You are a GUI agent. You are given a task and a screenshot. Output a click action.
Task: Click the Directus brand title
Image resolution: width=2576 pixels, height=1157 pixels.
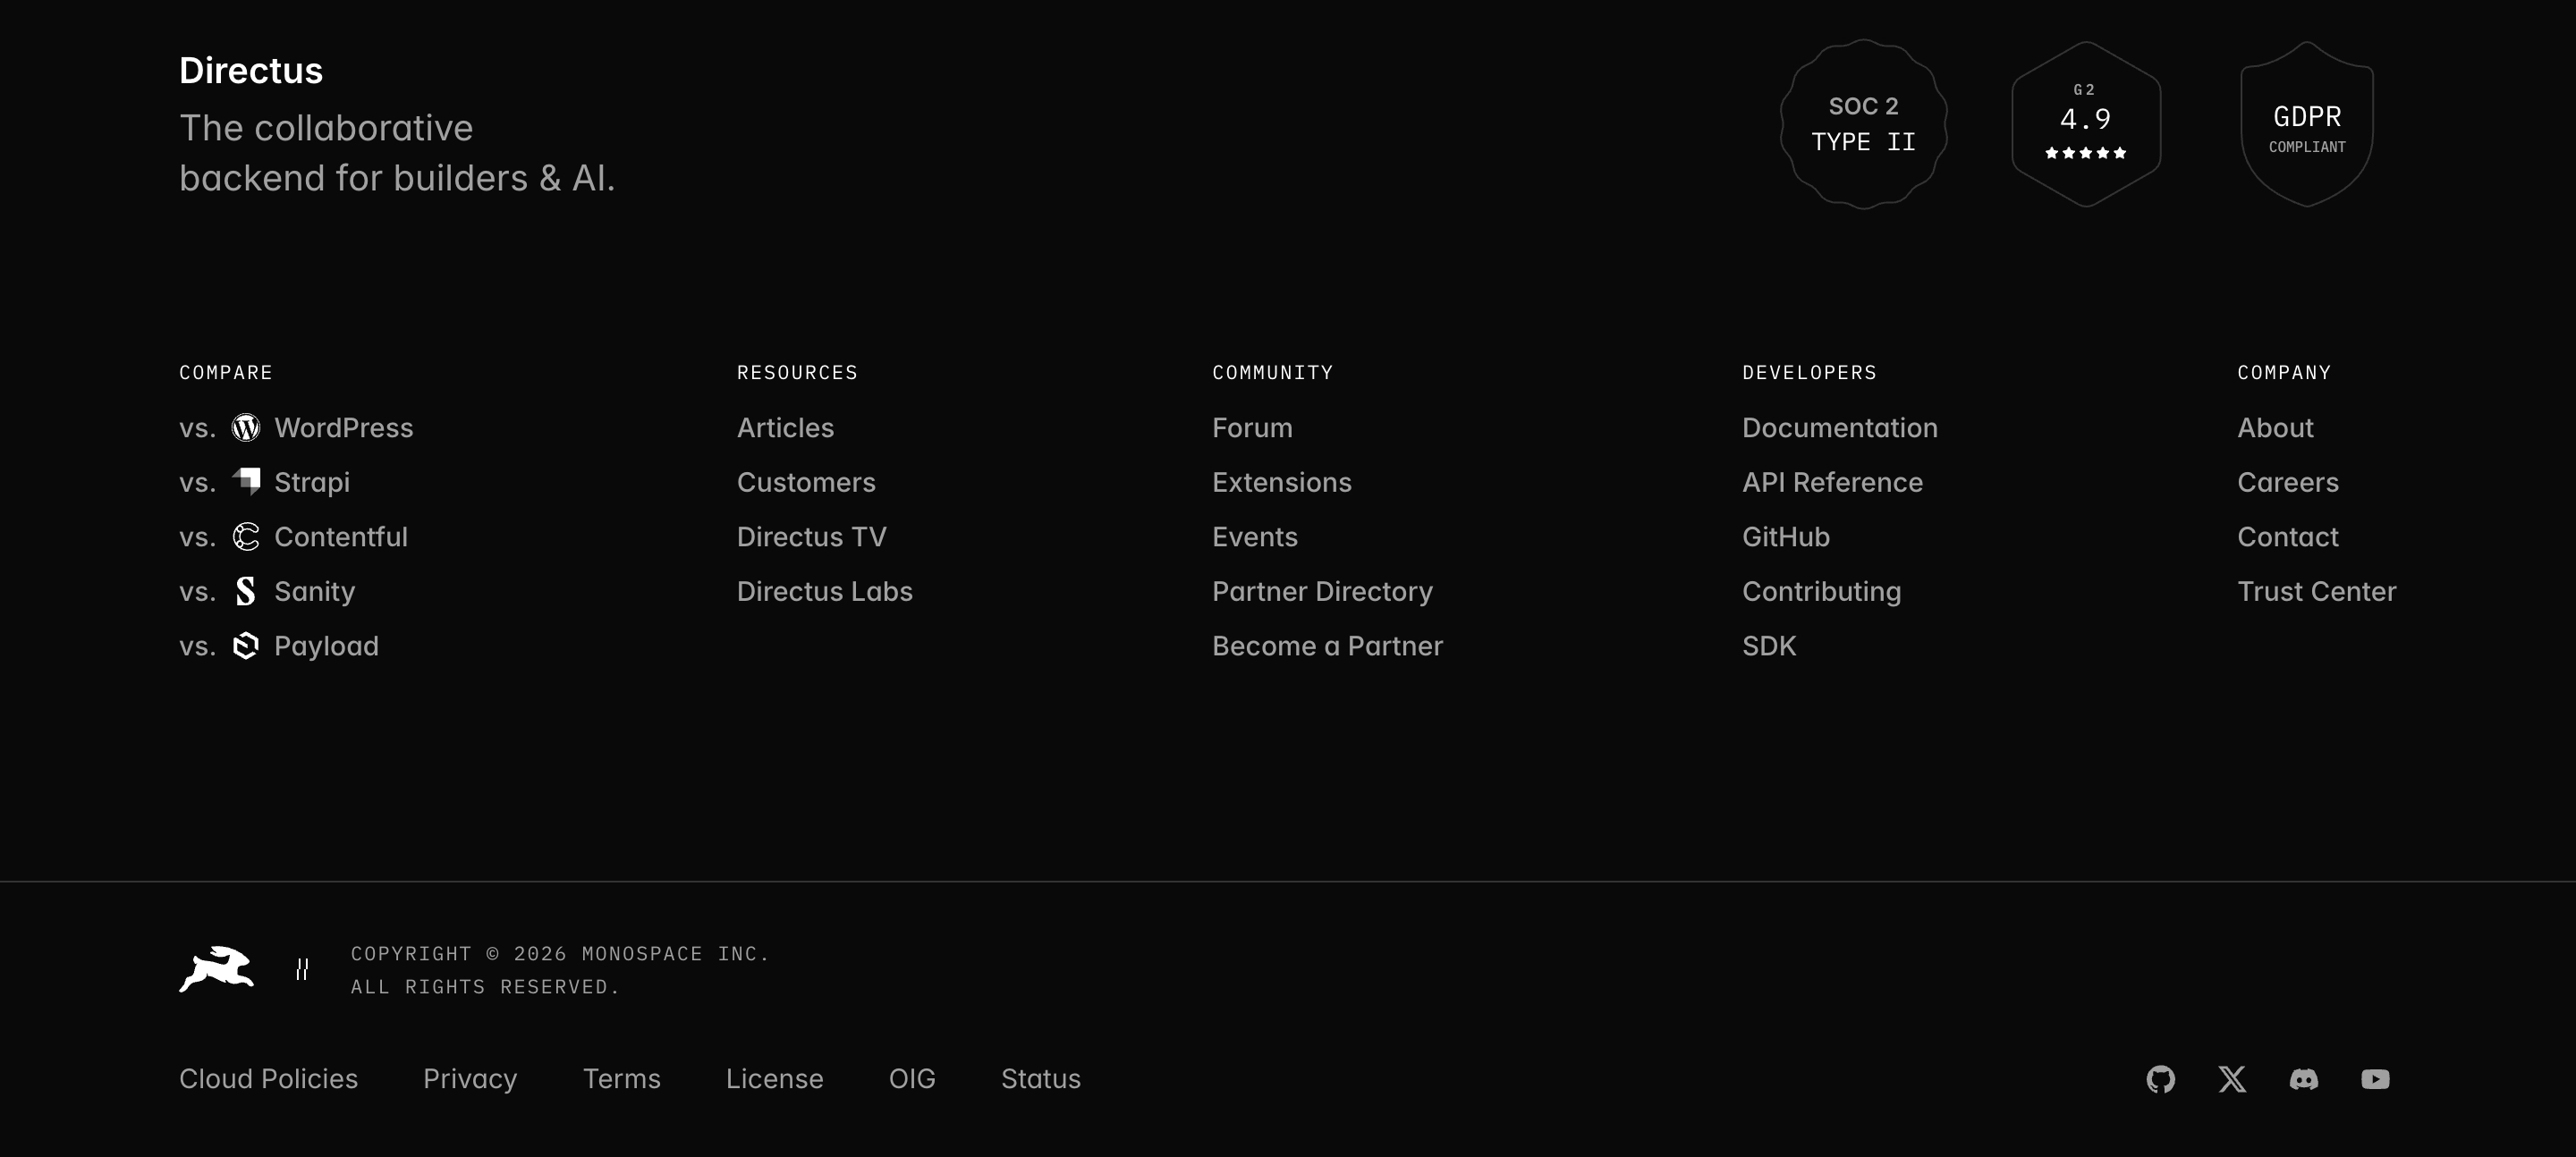click(x=251, y=70)
